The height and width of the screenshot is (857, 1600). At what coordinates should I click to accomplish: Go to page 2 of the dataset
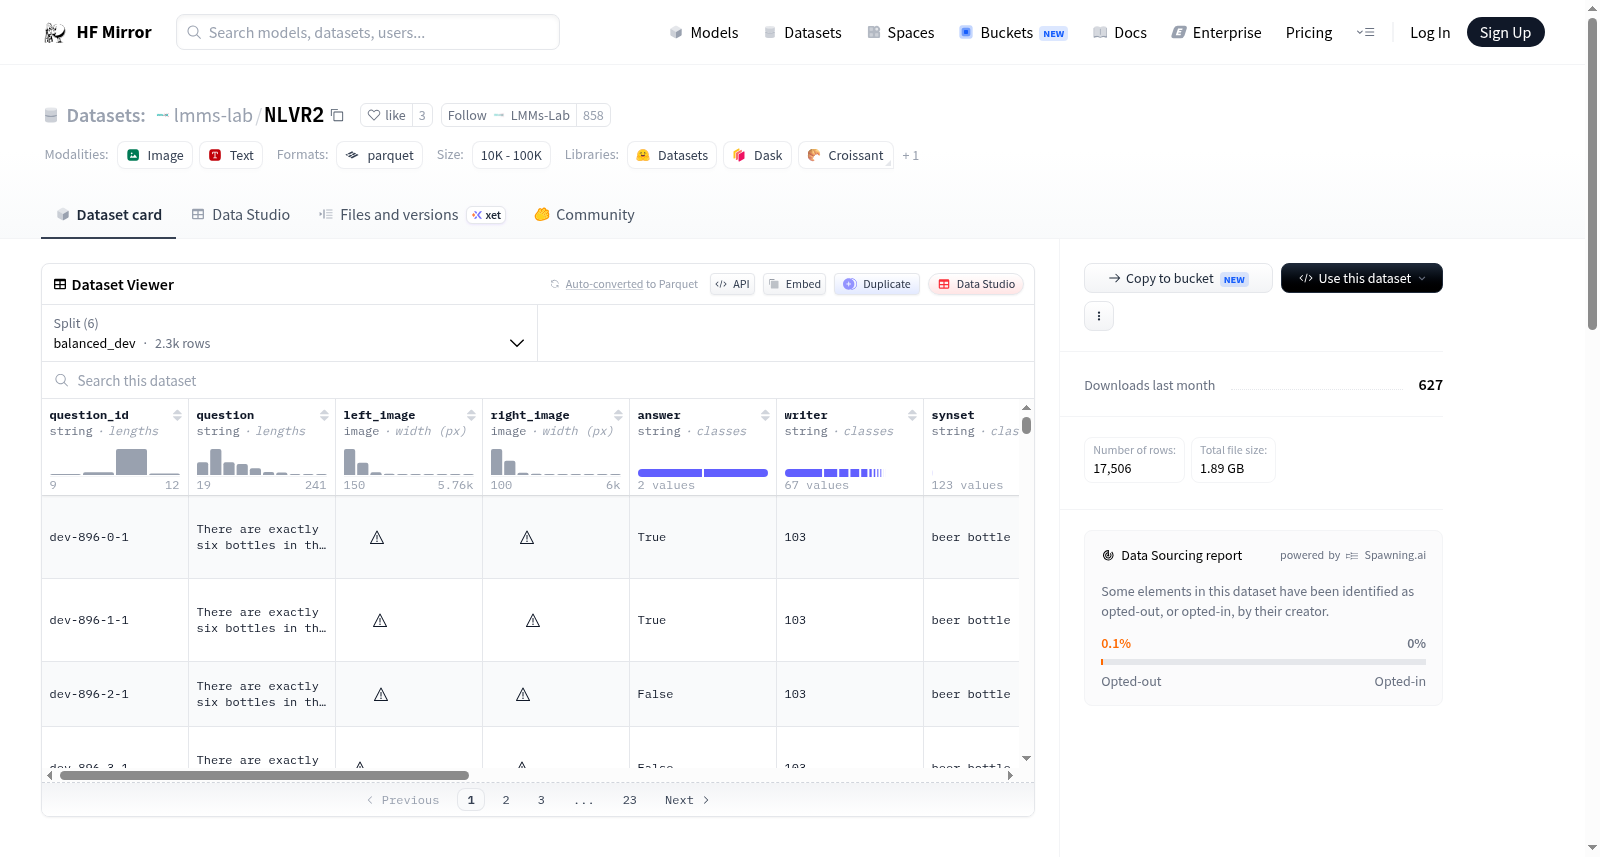coord(506,800)
